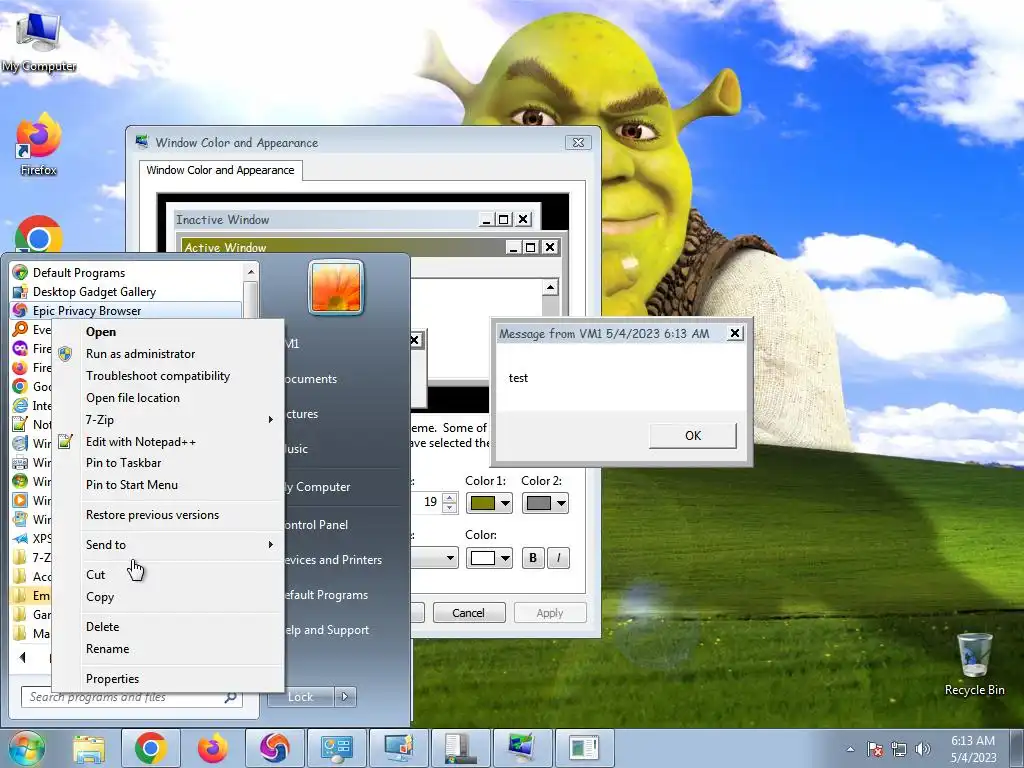The height and width of the screenshot is (768, 1024).
Task: Click the search magnifier in Start menu
Action: (230, 697)
